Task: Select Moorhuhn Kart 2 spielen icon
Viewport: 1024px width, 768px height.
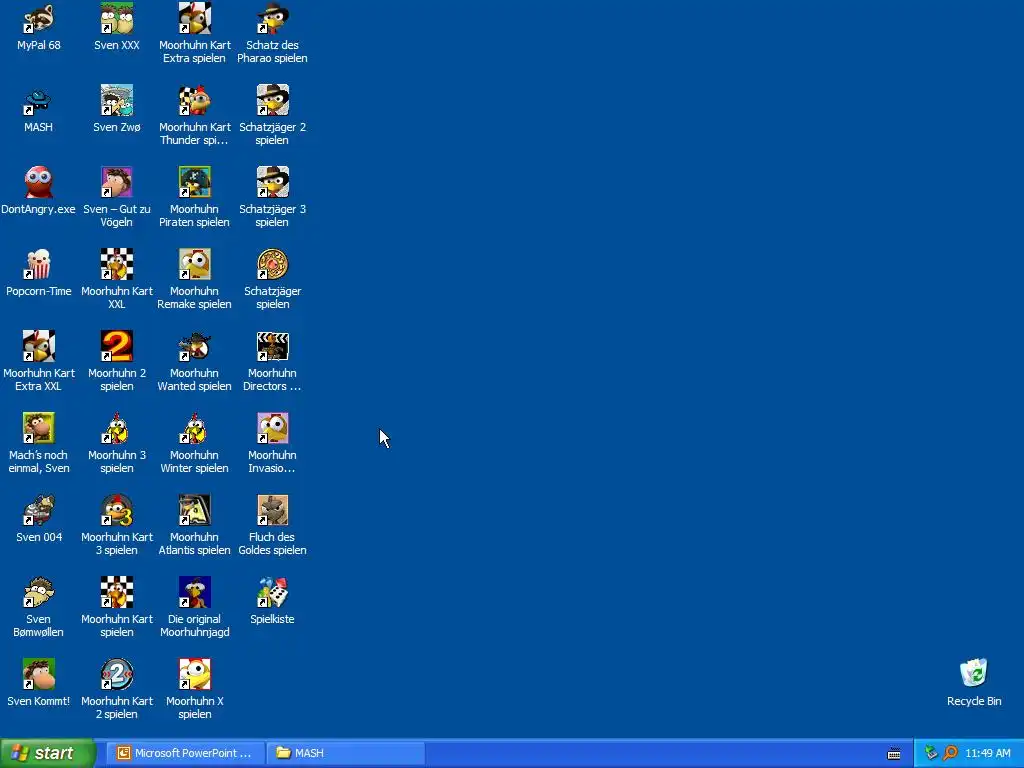Action: (117, 674)
